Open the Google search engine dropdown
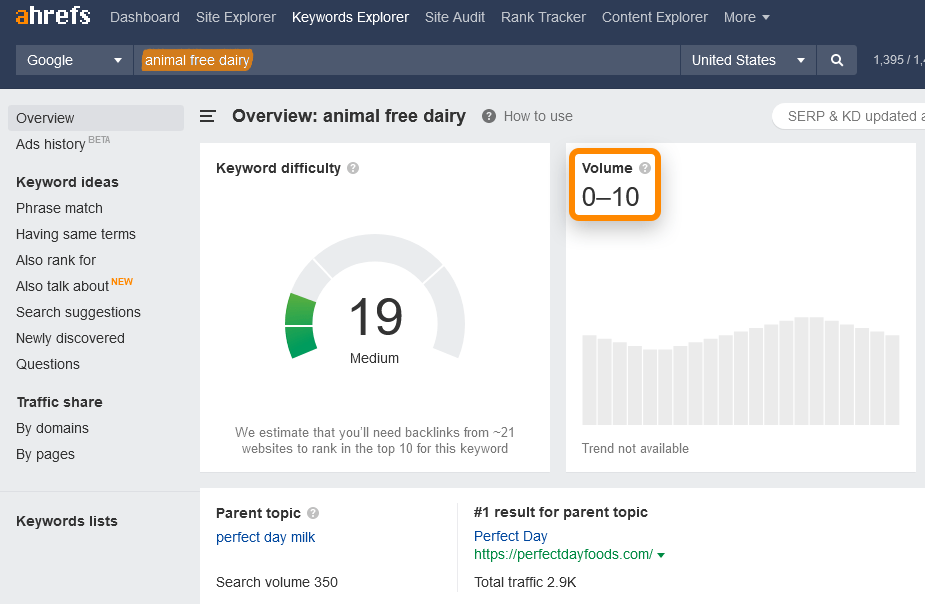The height and width of the screenshot is (604, 925). click(73, 59)
